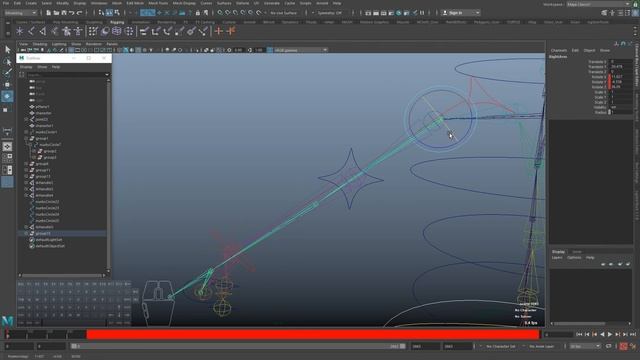Select the Paint Selection tool in toolbox

[7, 73]
